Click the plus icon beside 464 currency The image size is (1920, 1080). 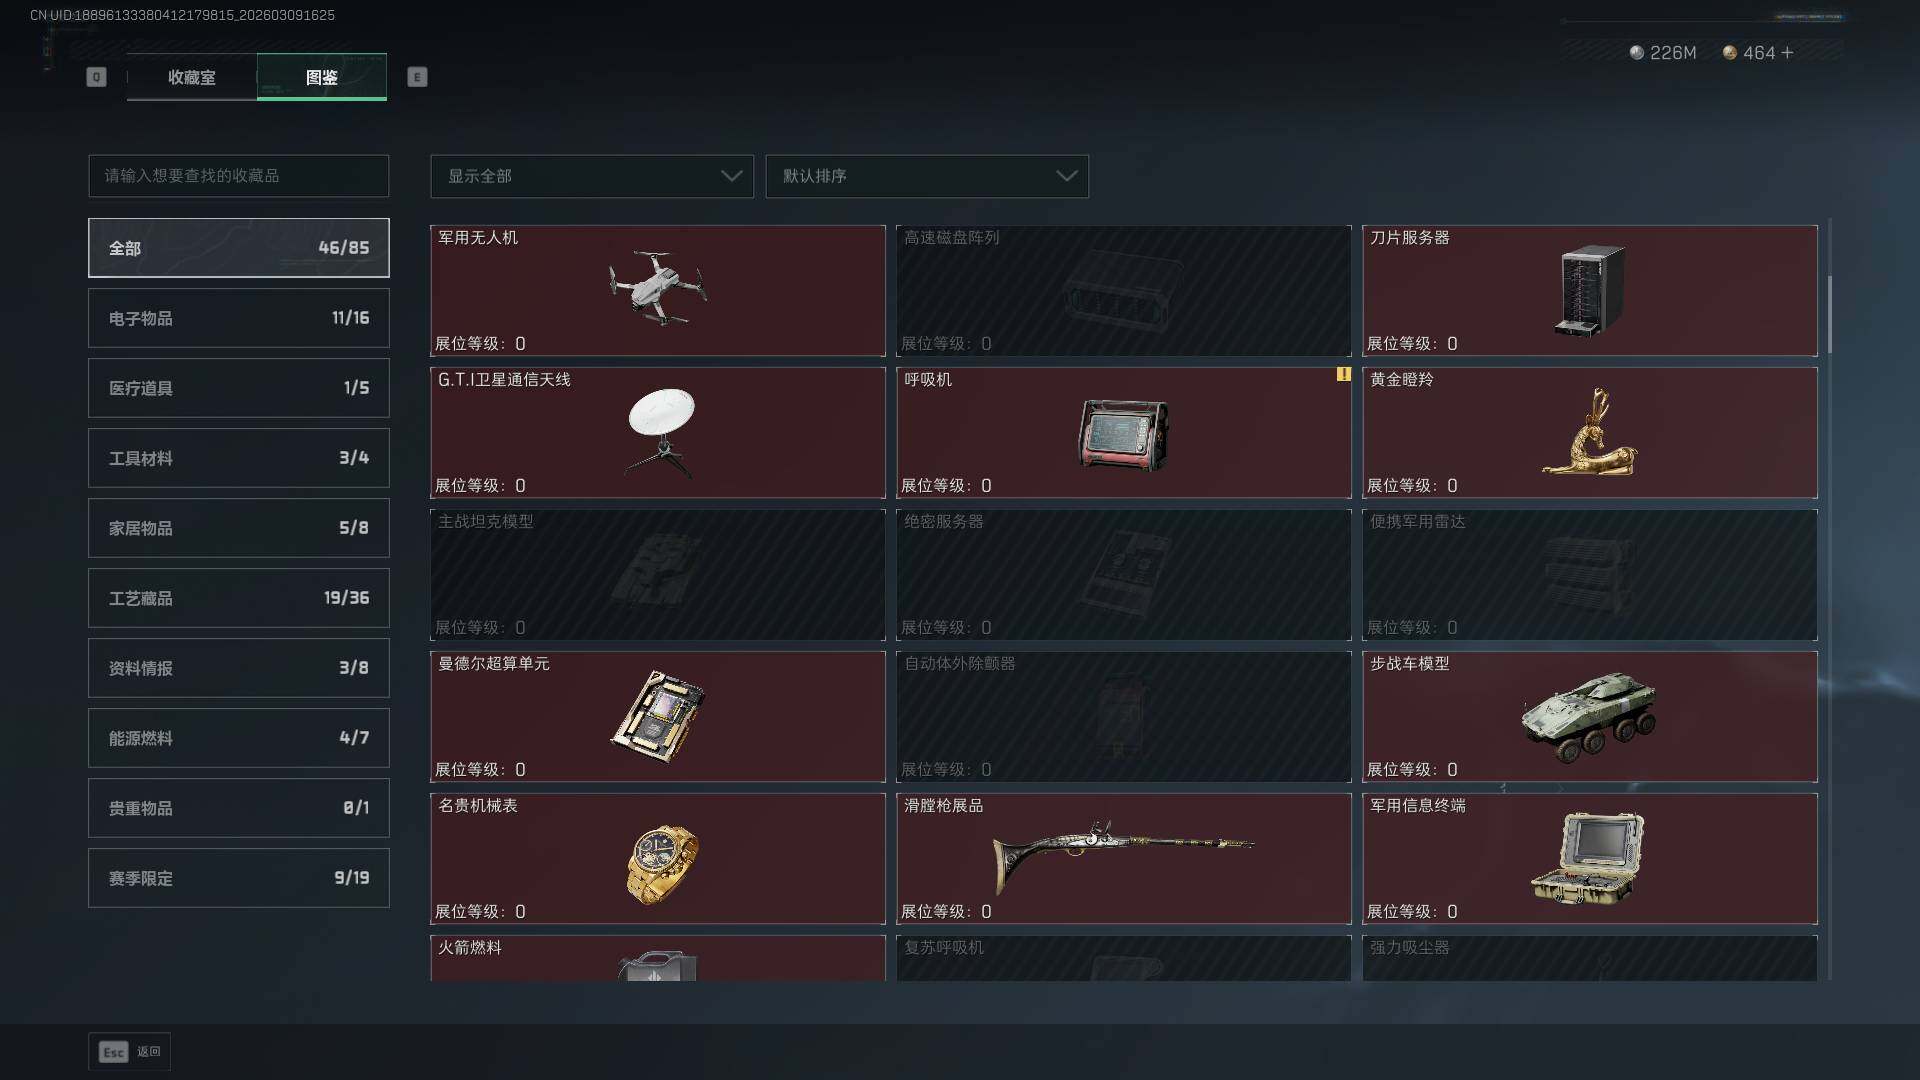point(1787,52)
